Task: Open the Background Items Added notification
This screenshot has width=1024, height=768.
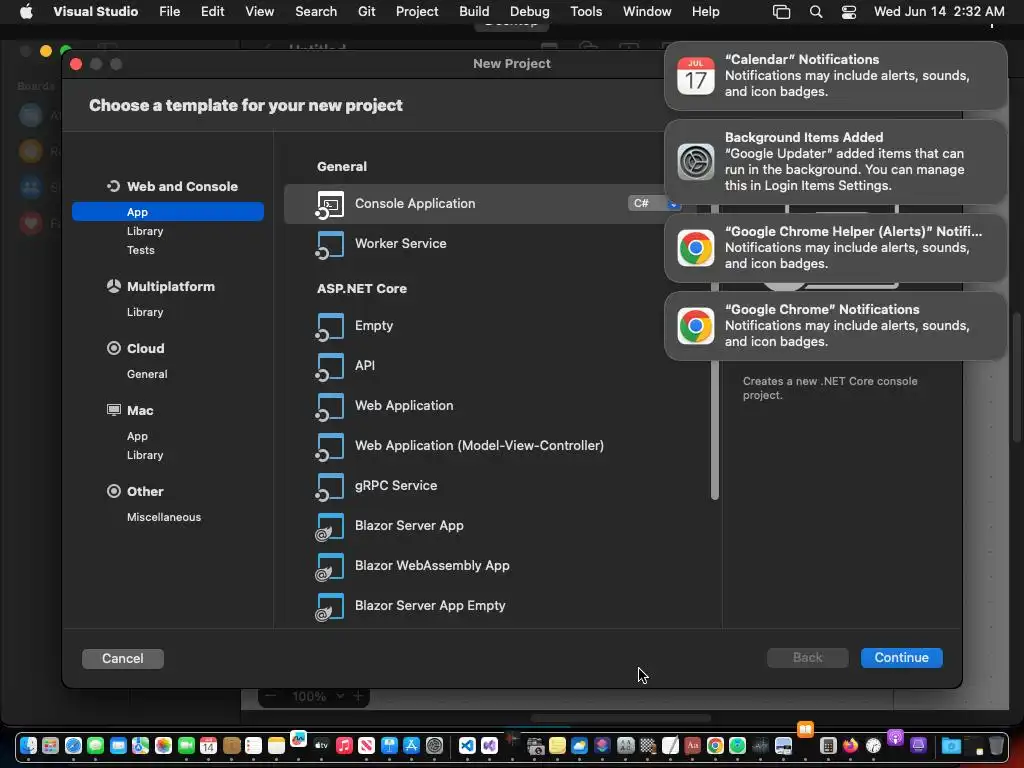Action: point(835,161)
